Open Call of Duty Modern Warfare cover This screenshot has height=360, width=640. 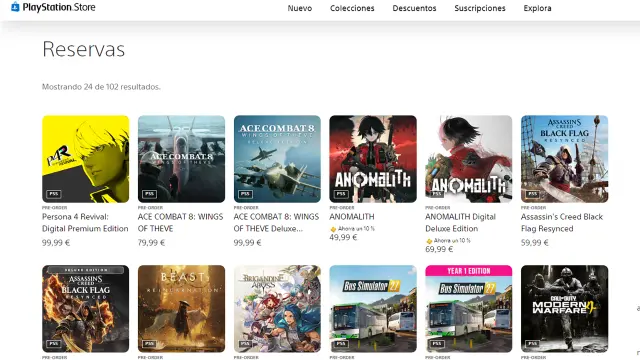pyautogui.click(x=564, y=309)
